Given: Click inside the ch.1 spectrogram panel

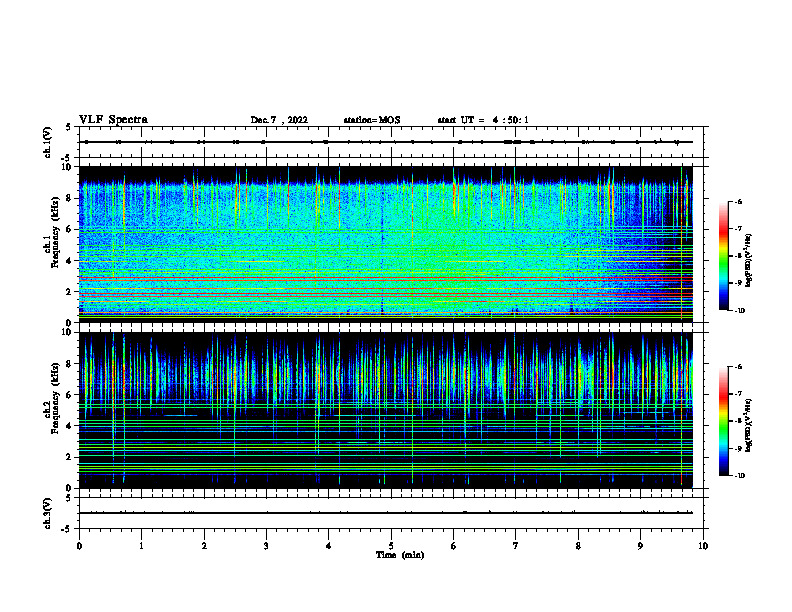Looking at the screenshot, I should 386,244.
